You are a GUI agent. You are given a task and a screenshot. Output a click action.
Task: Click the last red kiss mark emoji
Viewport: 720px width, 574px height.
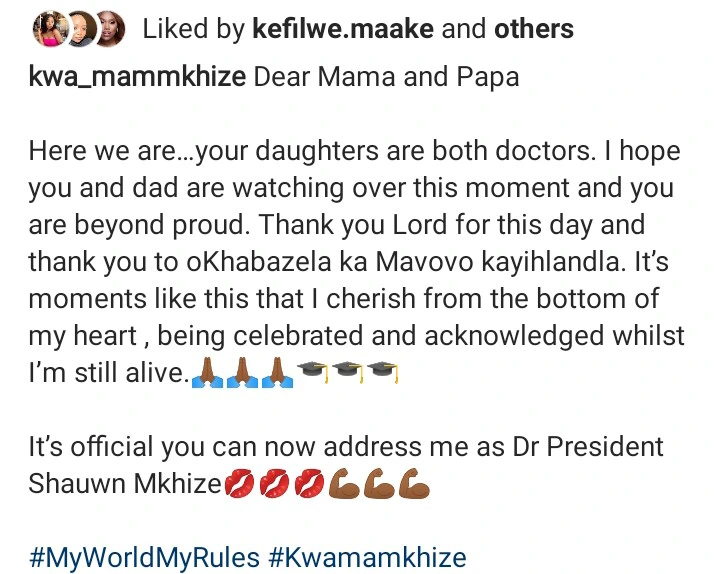click(x=309, y=483)
